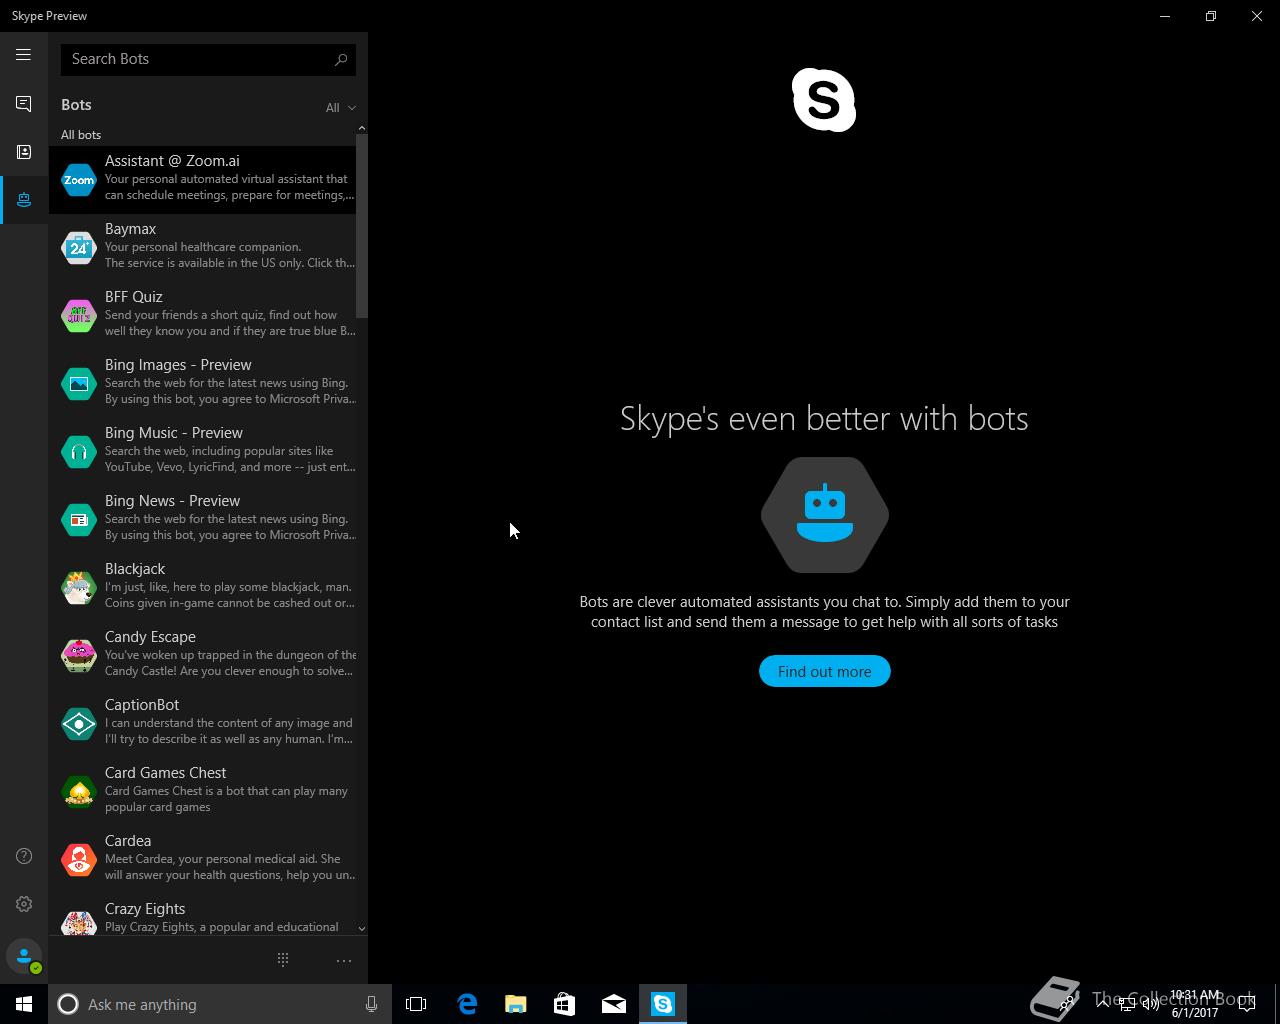1280x1024 pixels.
Task: Select CaptionBot name
Action: click(x=142, y=704)
